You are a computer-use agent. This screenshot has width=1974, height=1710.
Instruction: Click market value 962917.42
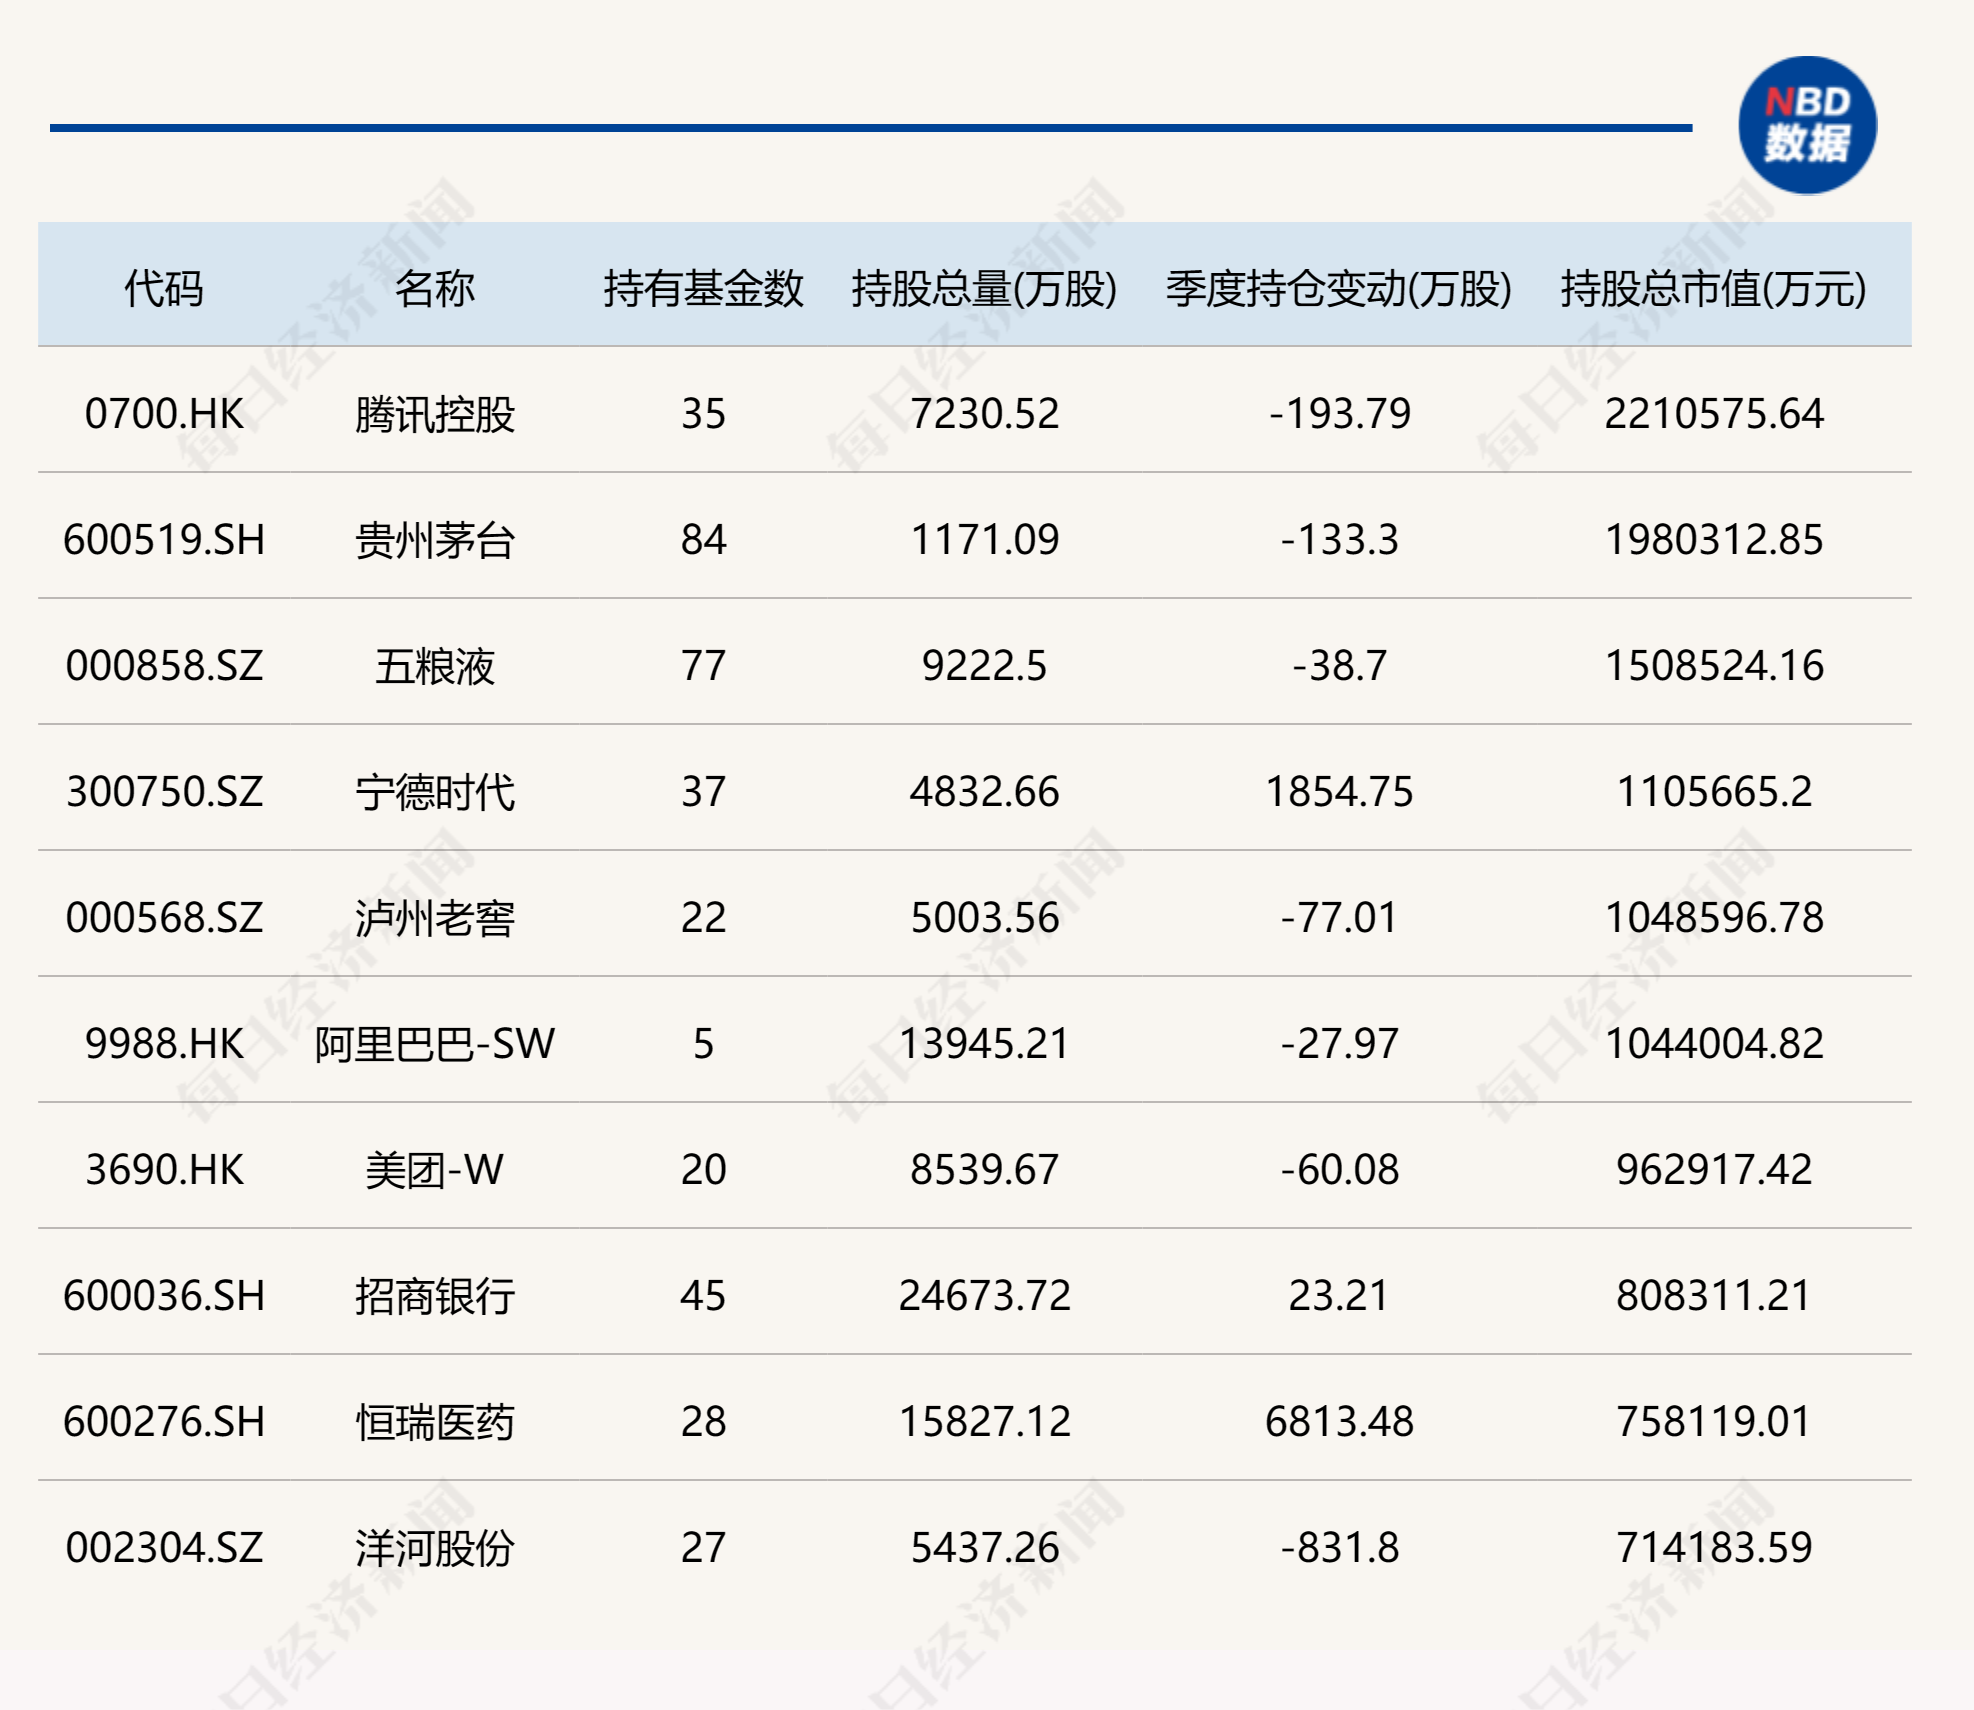pos(1714,1170)
